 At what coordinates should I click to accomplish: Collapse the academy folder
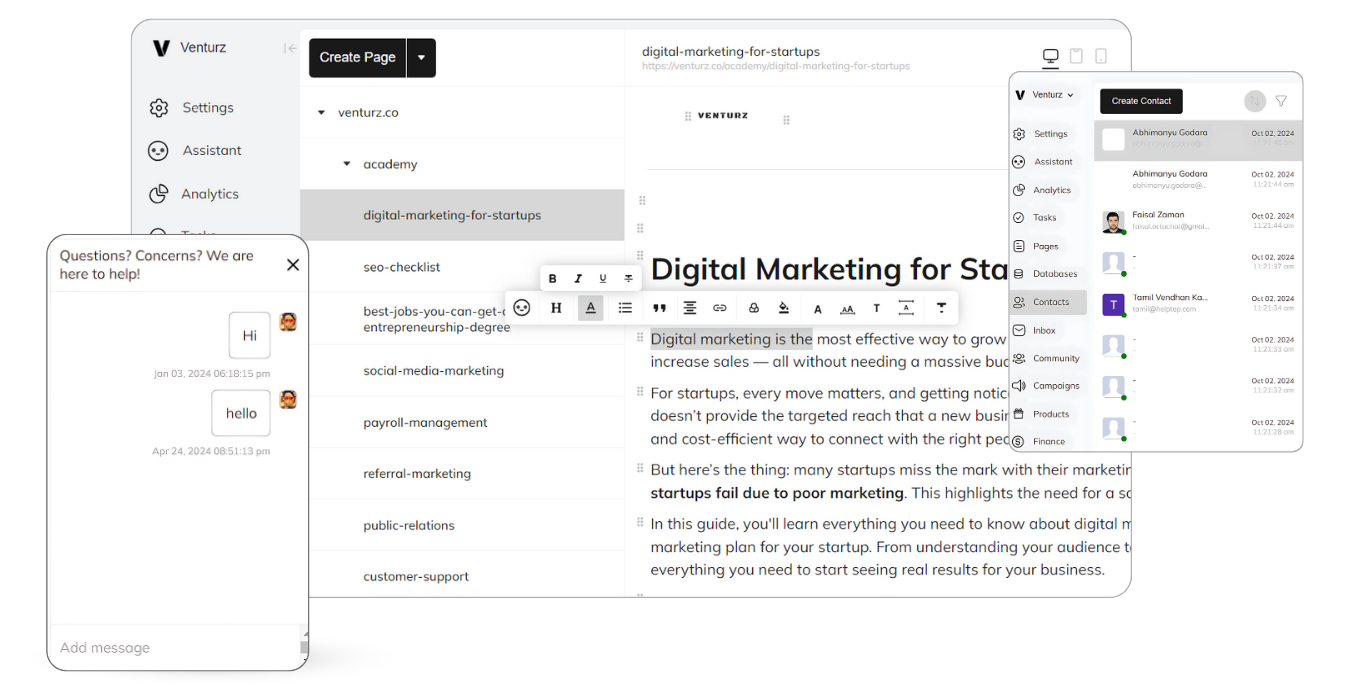click(x=347, y=164)
